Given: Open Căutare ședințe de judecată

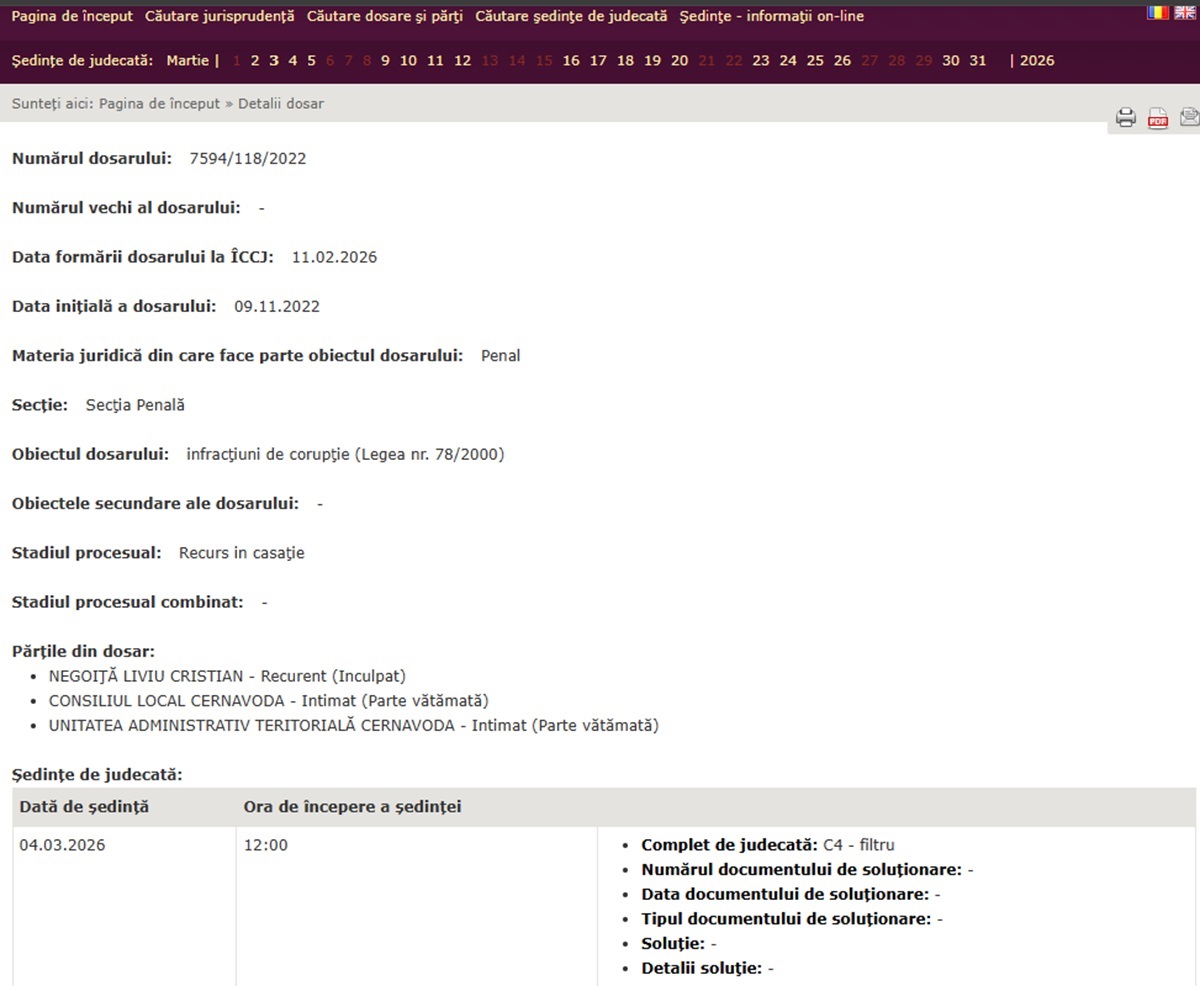Looking at the screenshot, I should 571,17.
